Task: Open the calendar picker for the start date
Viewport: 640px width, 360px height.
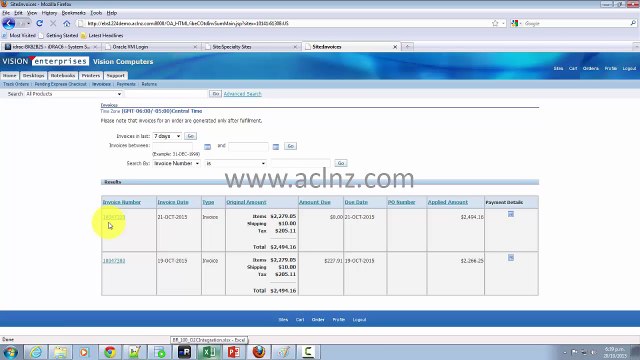Action: (x=207, y=147)
